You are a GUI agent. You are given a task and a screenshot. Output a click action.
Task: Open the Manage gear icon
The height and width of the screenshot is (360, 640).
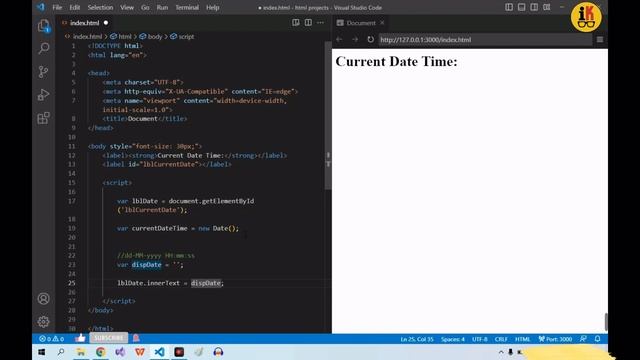click(43, 322)
